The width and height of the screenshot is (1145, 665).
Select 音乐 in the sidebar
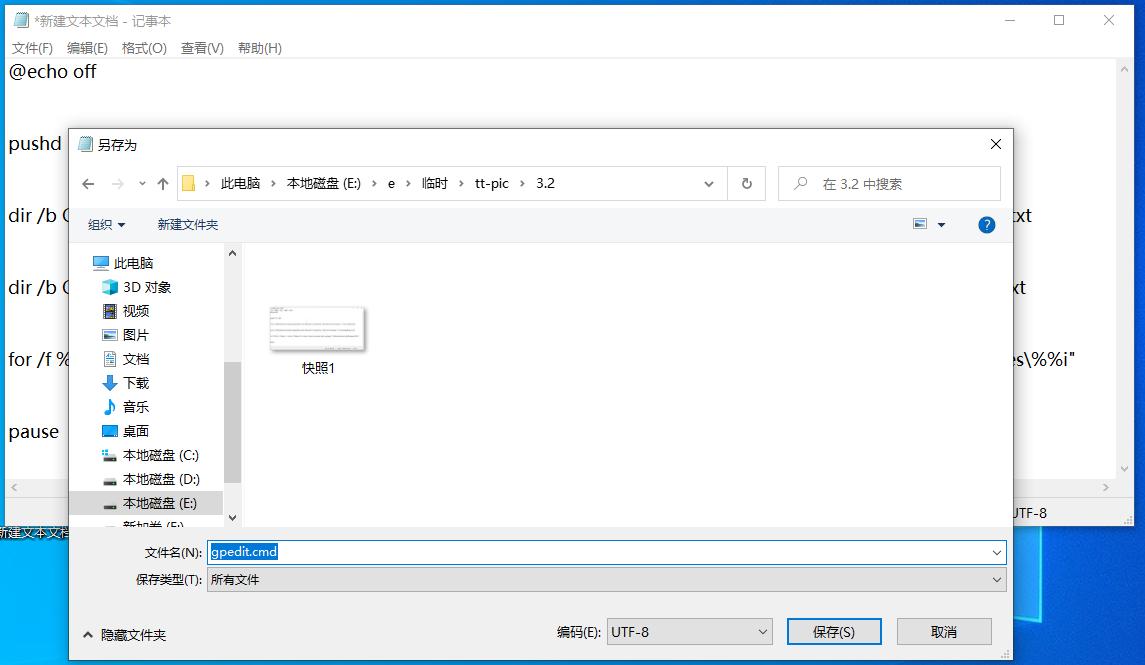coord(134,407)
